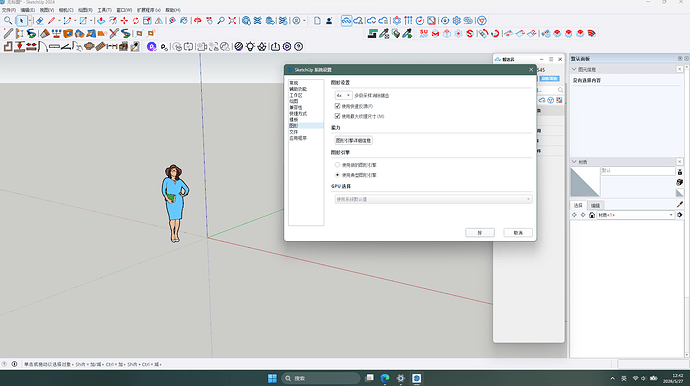The height and width of the screenshot is (386, 690).
Task: Open the material library dropdown in Materials panel
Action: point(635,215)
